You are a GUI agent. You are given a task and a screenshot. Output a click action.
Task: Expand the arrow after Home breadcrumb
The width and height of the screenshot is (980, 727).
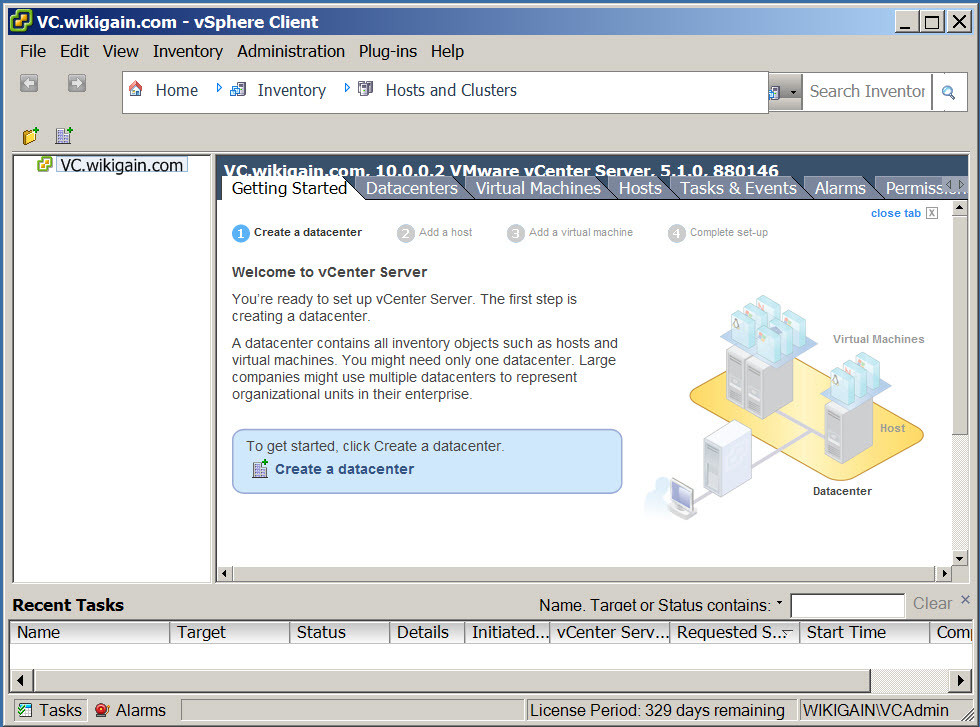coord(219,88)
